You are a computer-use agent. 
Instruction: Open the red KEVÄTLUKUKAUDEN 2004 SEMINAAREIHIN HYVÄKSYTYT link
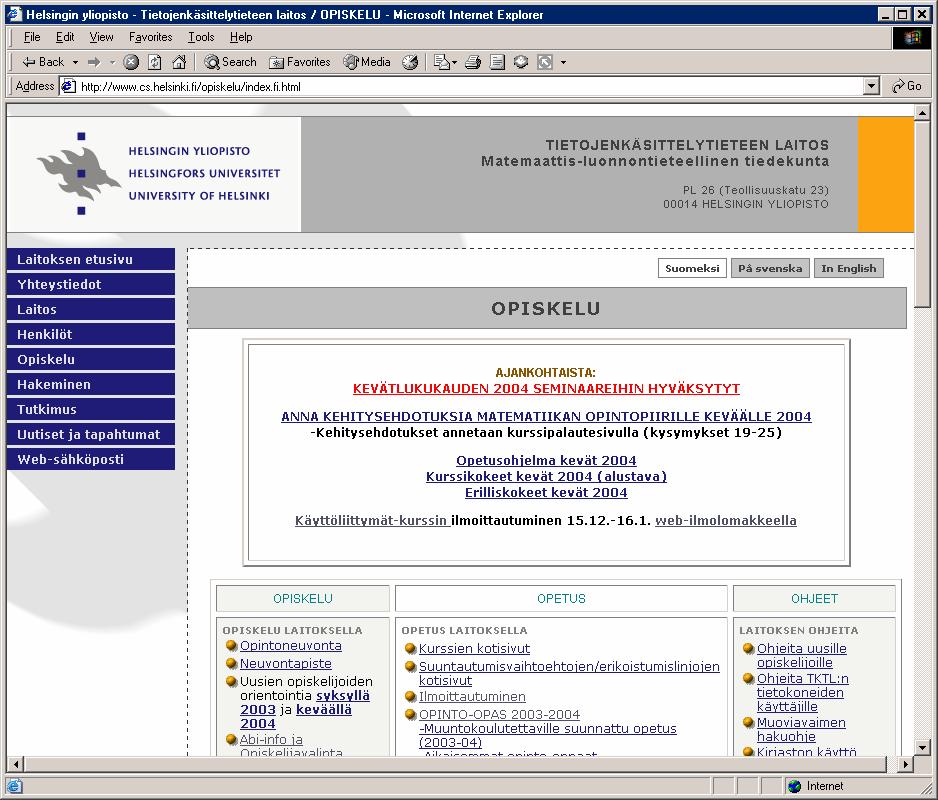point(546,388)
